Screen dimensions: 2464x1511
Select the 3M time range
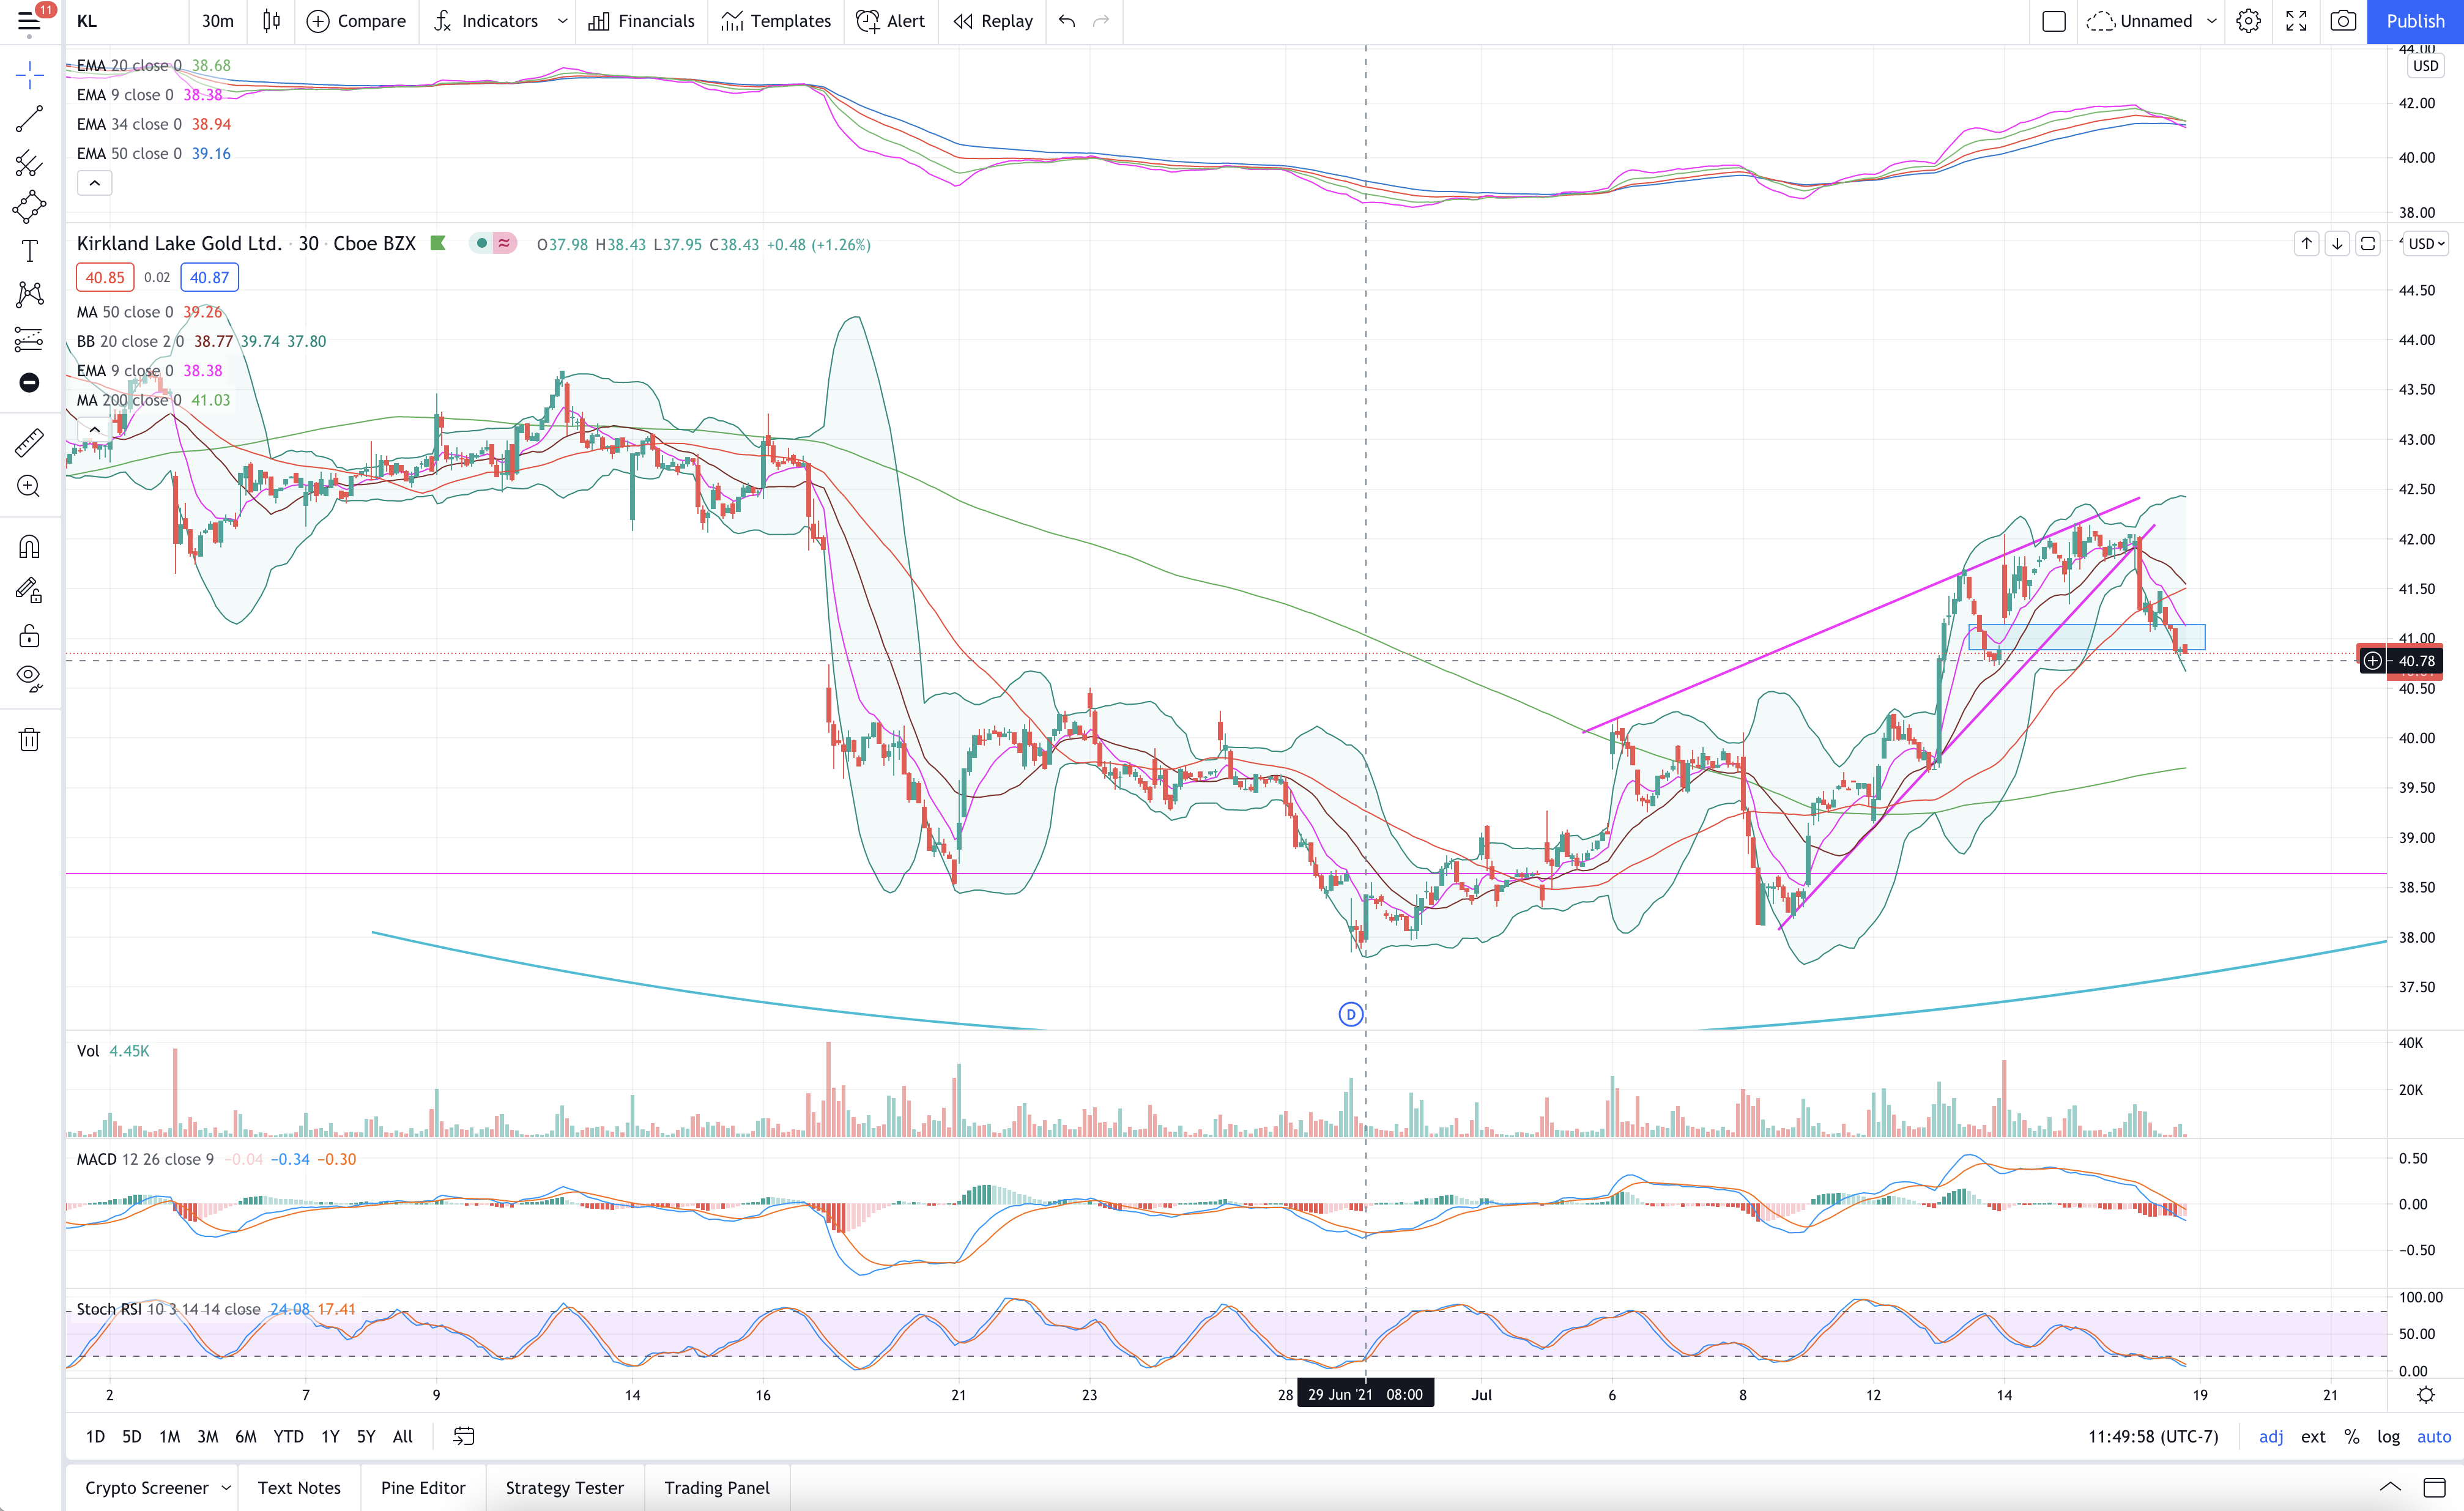[x=207, y=1436]
